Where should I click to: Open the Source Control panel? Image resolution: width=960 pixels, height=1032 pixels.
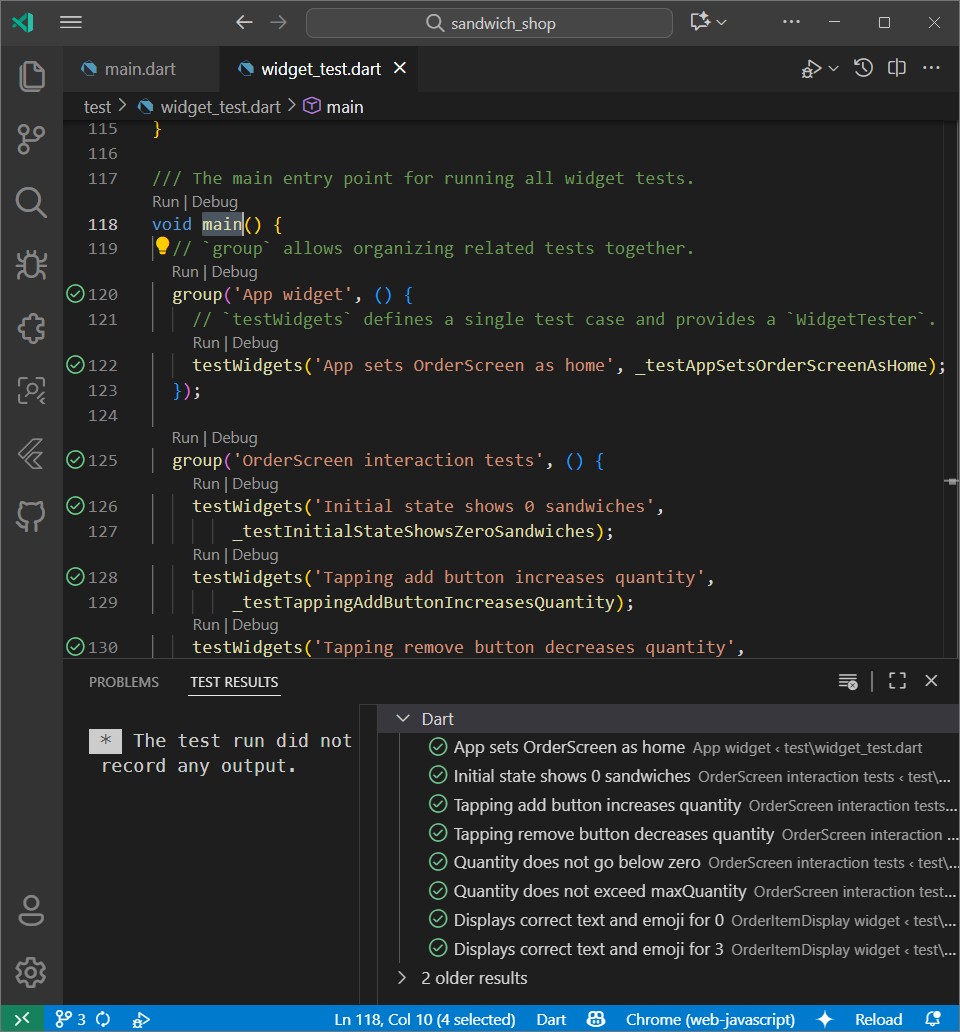click(30, 140)
